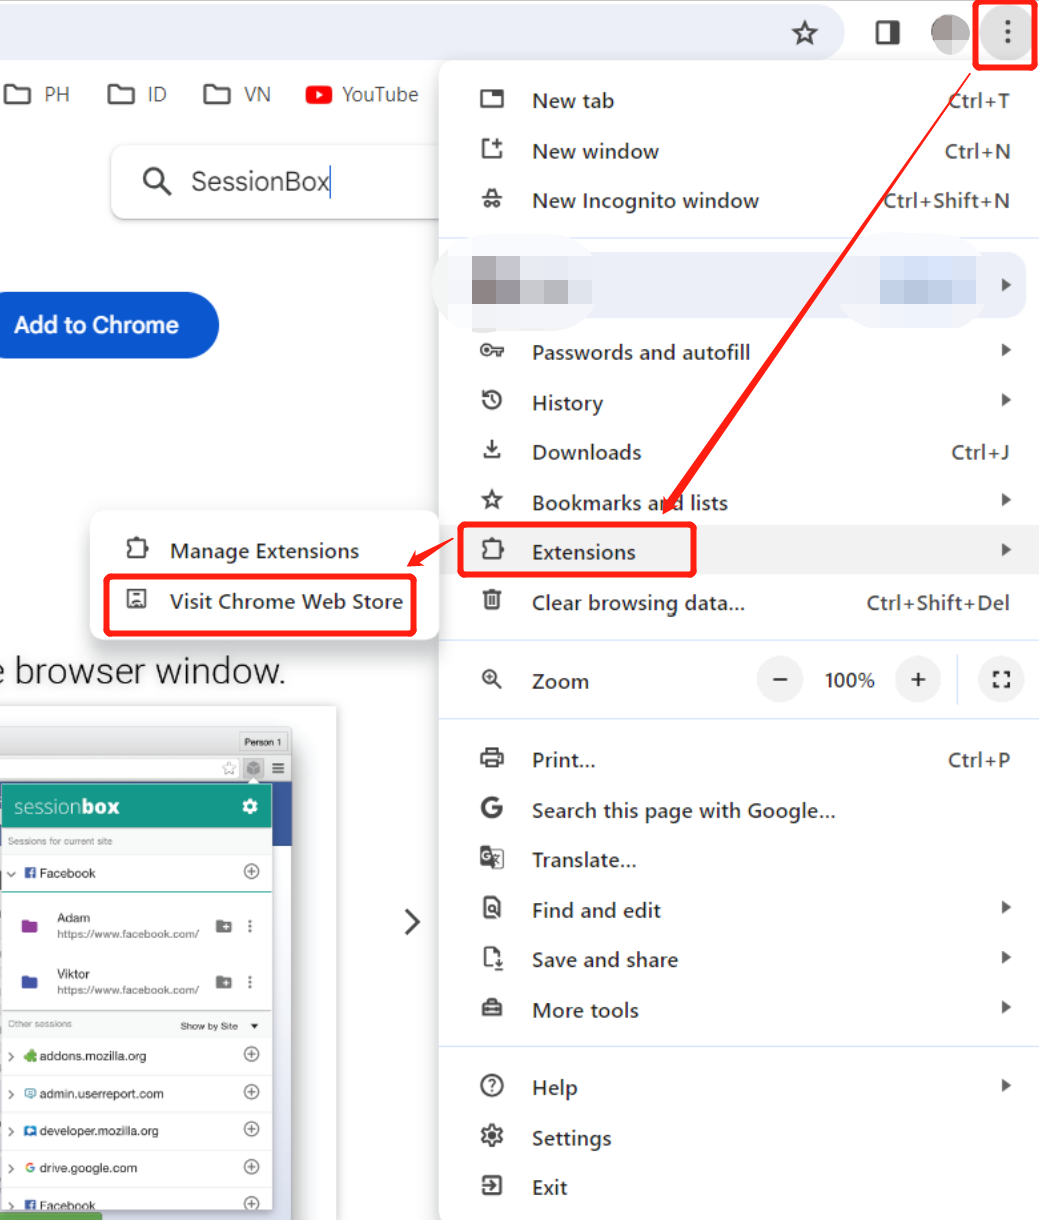This screenshot has height=1220, width=1039.
Task: Click the magnifier icon beside Zoom
Action: pyautogui.click(x=492, y=679)
